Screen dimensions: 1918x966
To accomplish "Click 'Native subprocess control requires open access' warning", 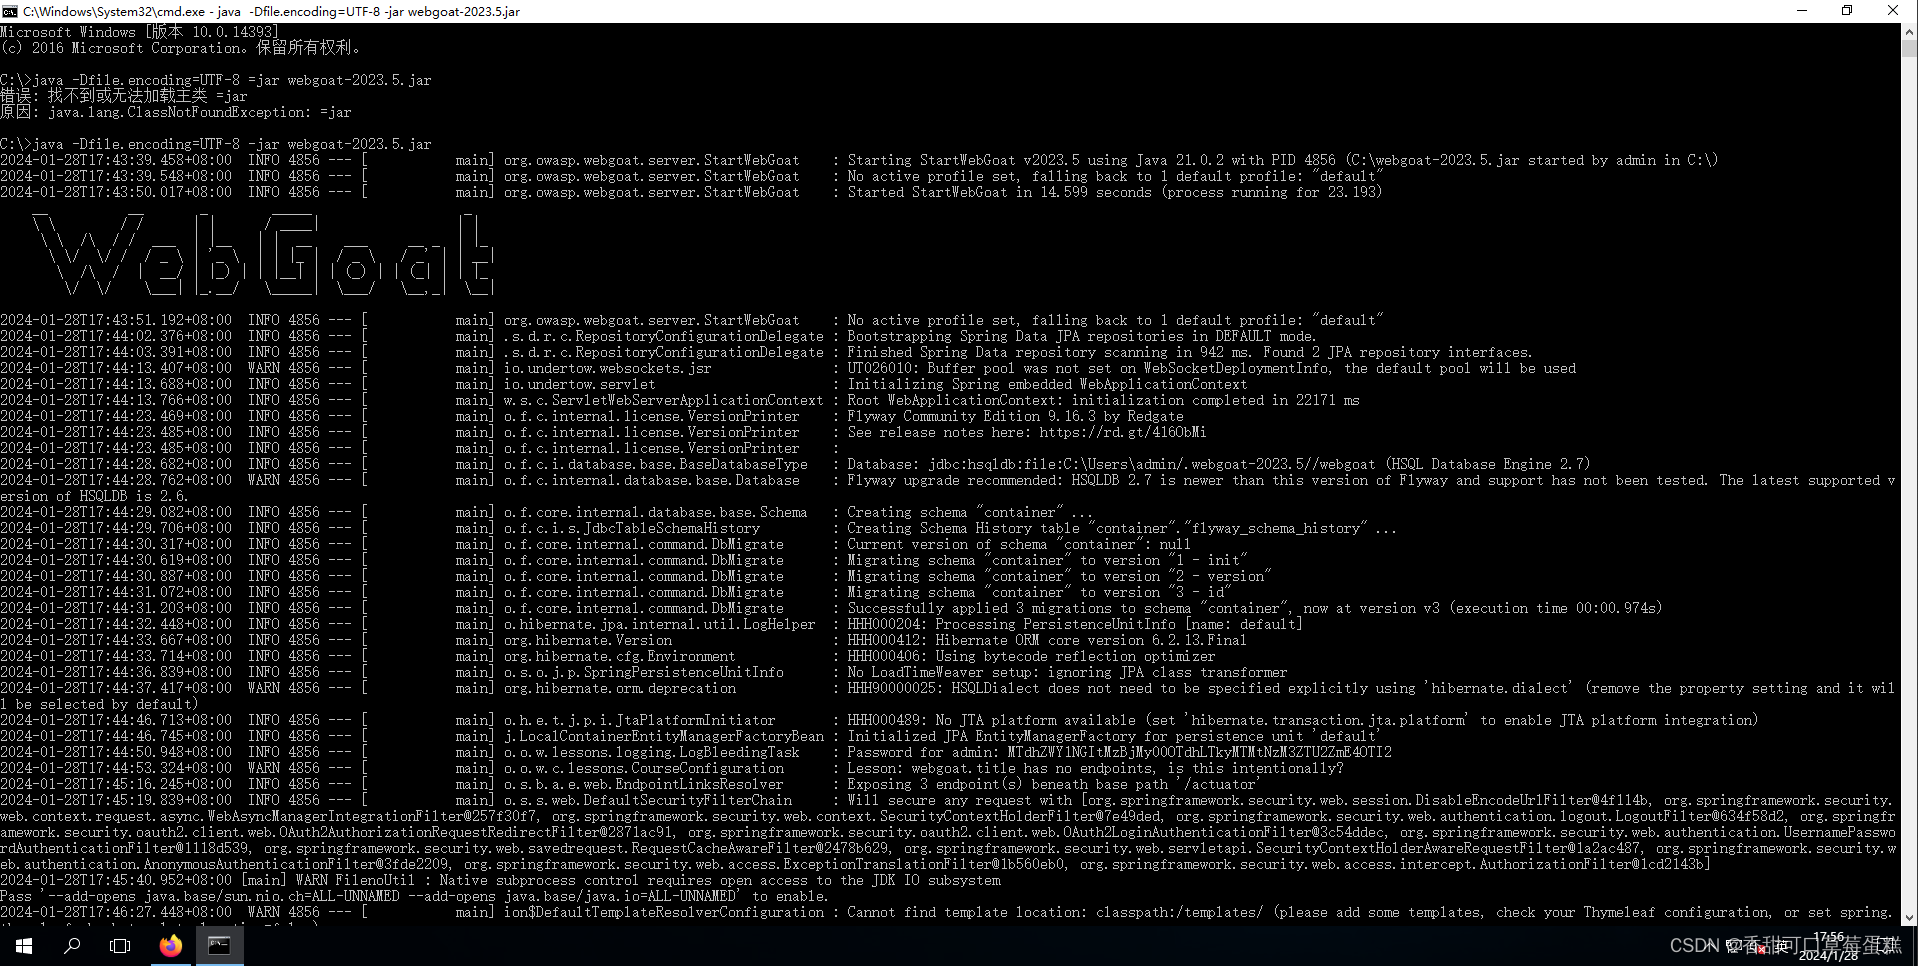I will point(720,880).
